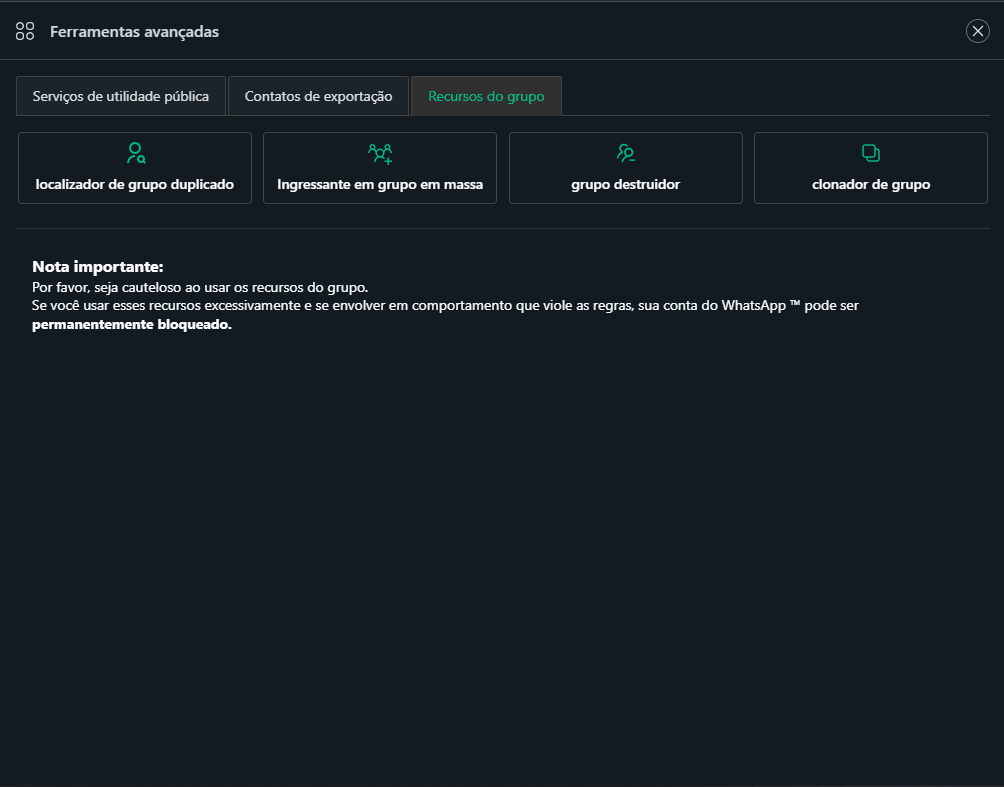Click the grupo destruidor person-minus icon
This screenshot has width=1004, height=787.
(x=626, y=153)
